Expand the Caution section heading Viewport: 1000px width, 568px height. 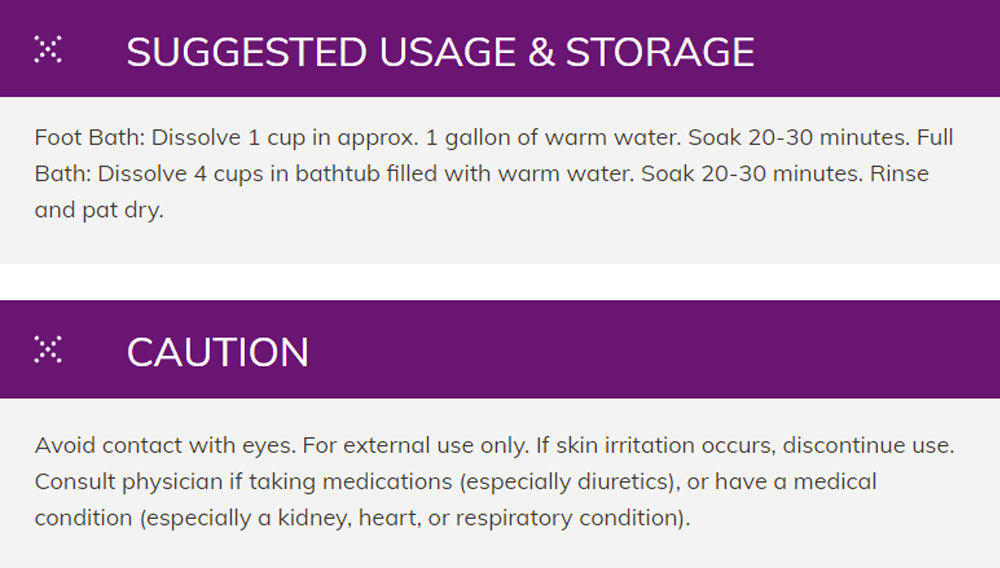(x=218, y=352)
